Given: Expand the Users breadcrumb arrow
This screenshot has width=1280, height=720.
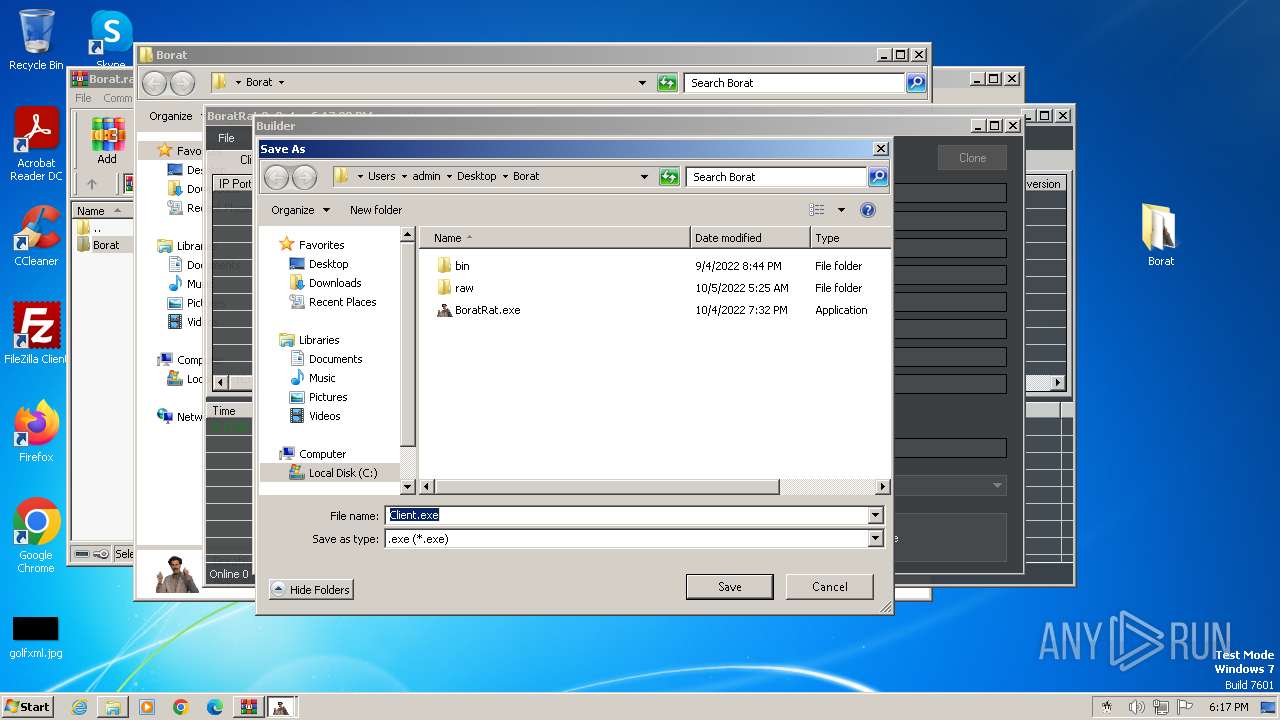Looking at the screenshot, I should [x=404, y=177].
